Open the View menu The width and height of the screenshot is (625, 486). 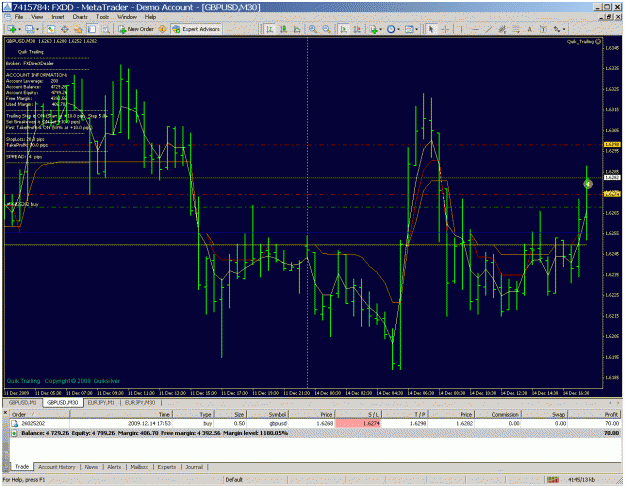click(x=37, y=17)
